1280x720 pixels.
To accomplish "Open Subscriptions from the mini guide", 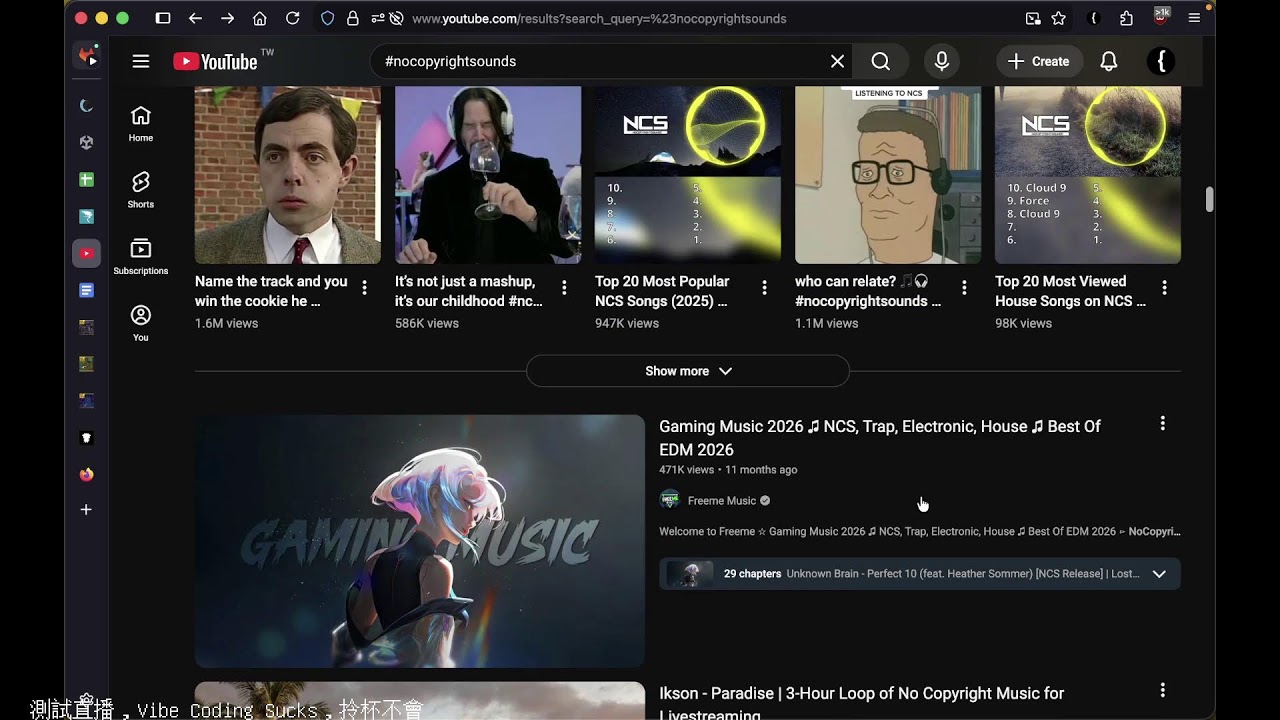I will [x=141, y=256].
